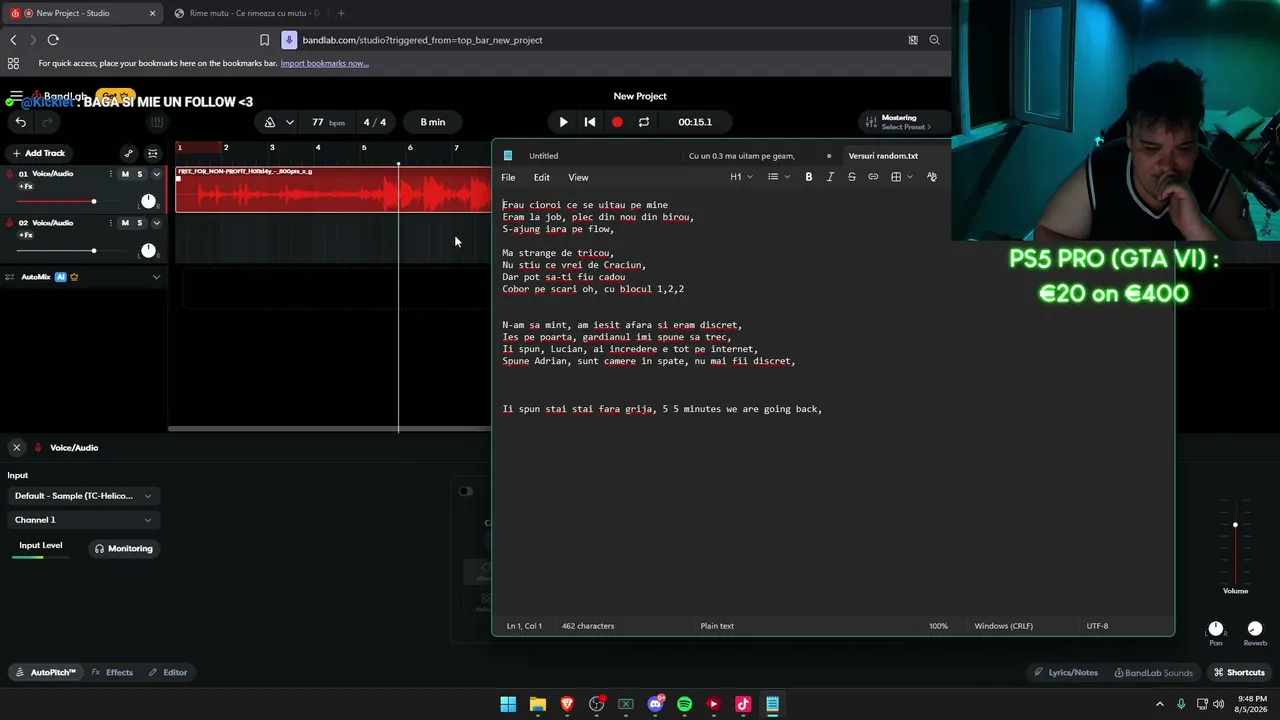Add Fx to track 01
This screenshot has height=720, width=1280.
click(x=26, y=187)
